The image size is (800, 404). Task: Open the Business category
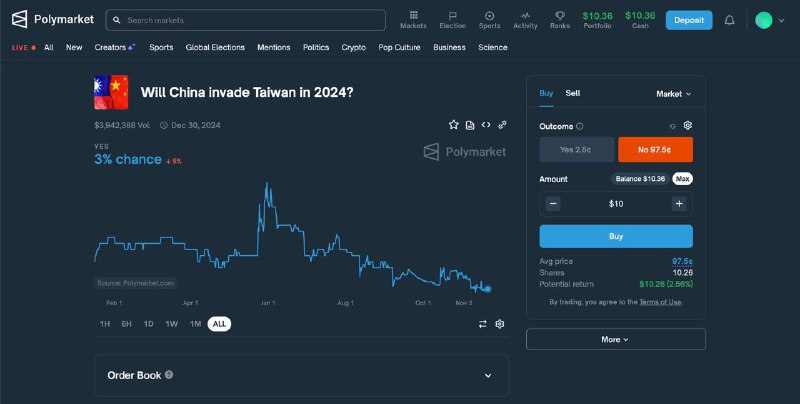(x=449, y=47)
